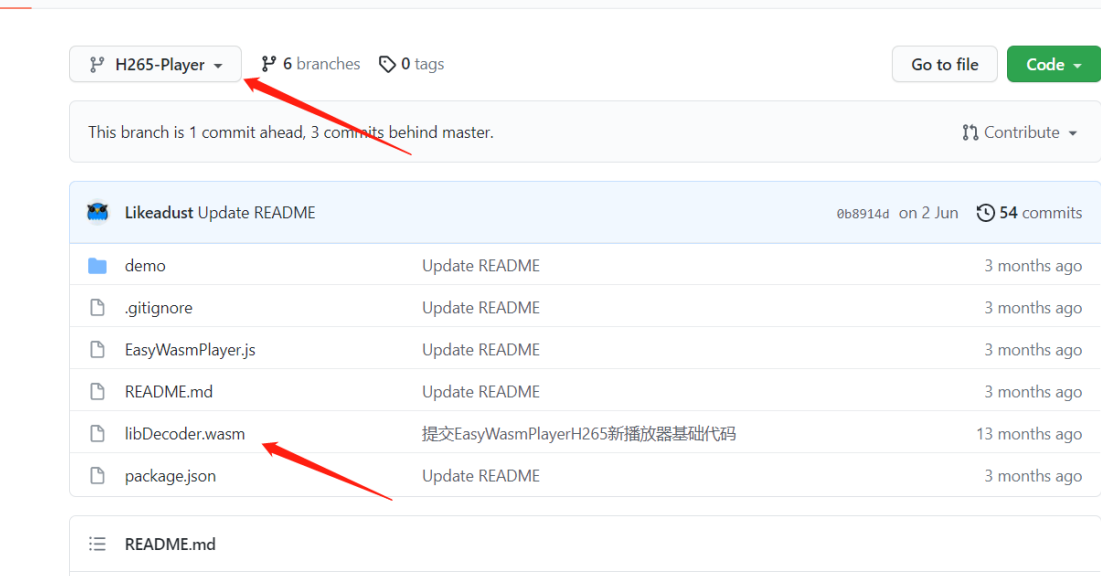Open the H265-Player branch selector
The width and height of the screenshot is (1101, 576).
click(155, 63)
